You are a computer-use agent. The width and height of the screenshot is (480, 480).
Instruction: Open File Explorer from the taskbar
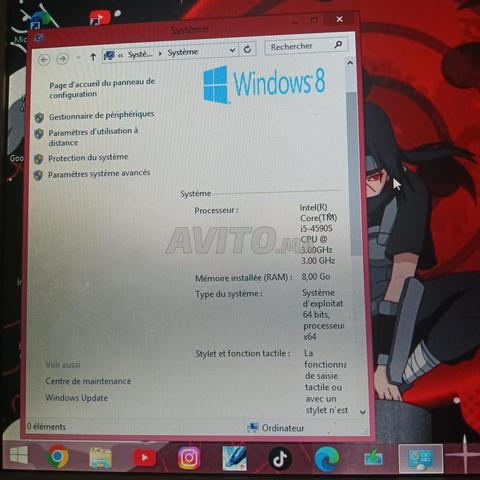[100, 458]
